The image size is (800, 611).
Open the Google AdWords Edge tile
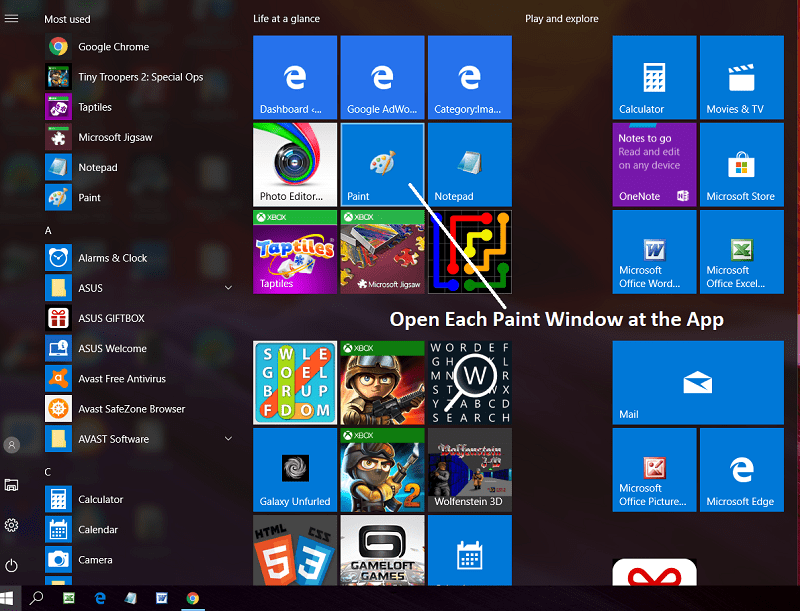[x=382, y=77]
